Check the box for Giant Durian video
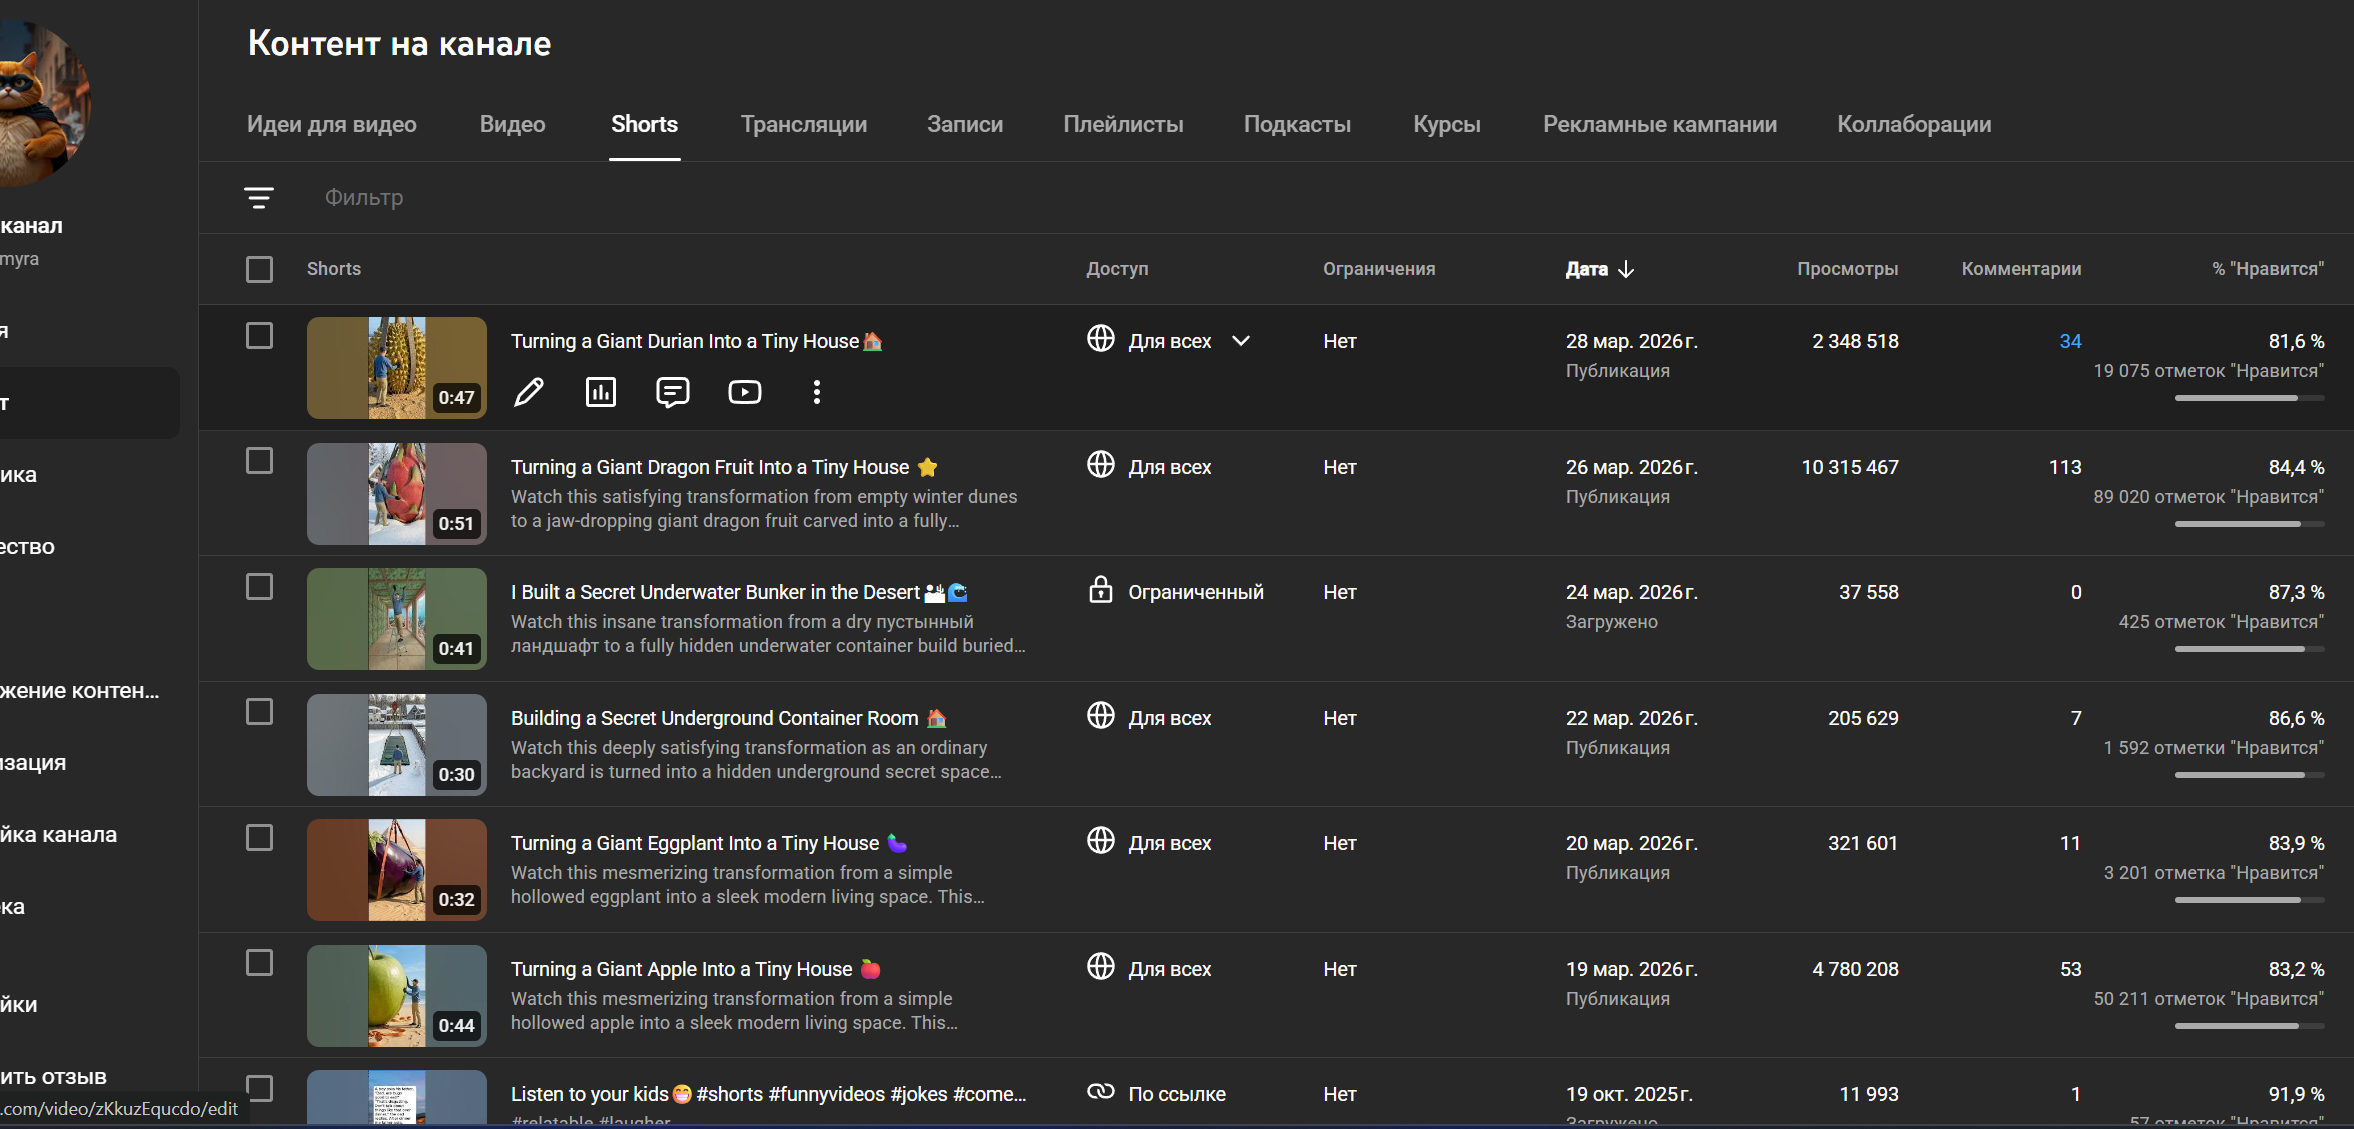Viewport: 2354px width, 1129px height. pyautogui.click(x=259, y=336)
